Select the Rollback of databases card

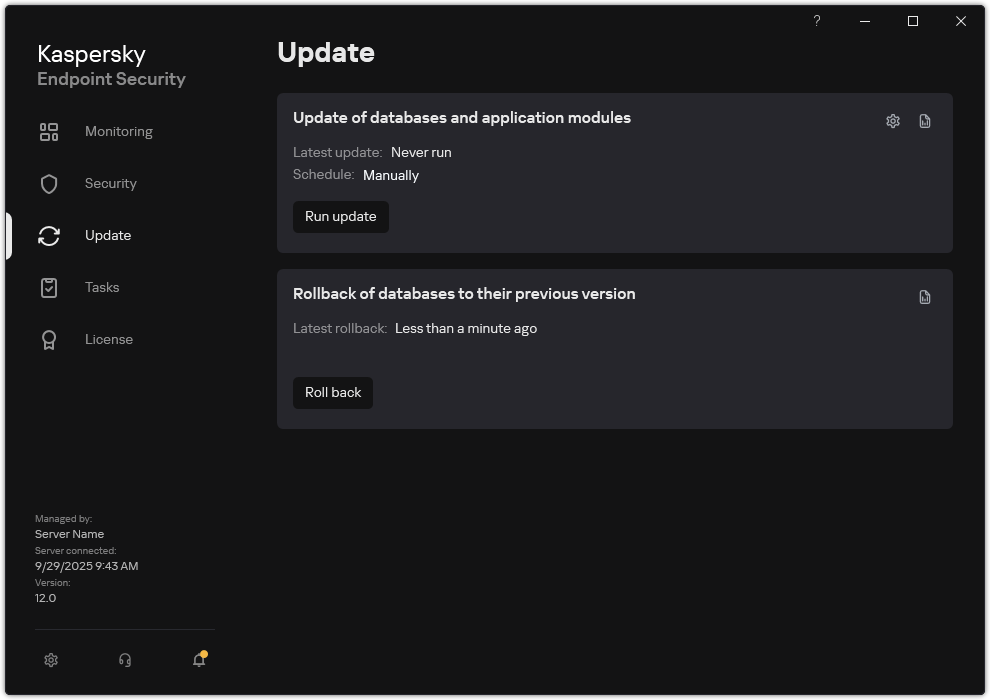point(464,293)
